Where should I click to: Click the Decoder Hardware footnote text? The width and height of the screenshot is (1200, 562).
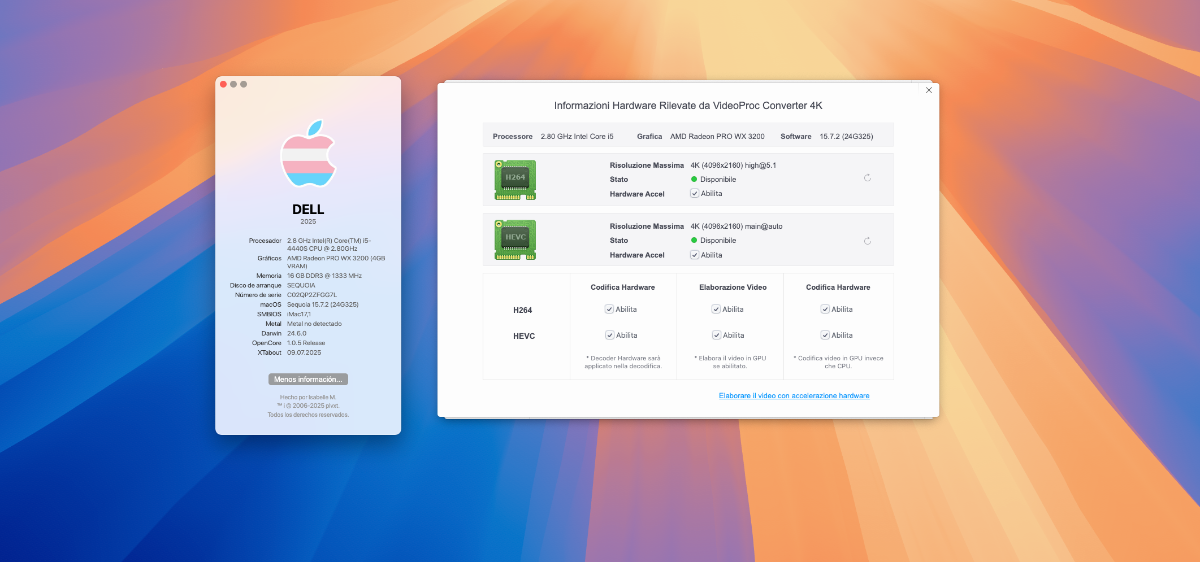pos(623,362)
